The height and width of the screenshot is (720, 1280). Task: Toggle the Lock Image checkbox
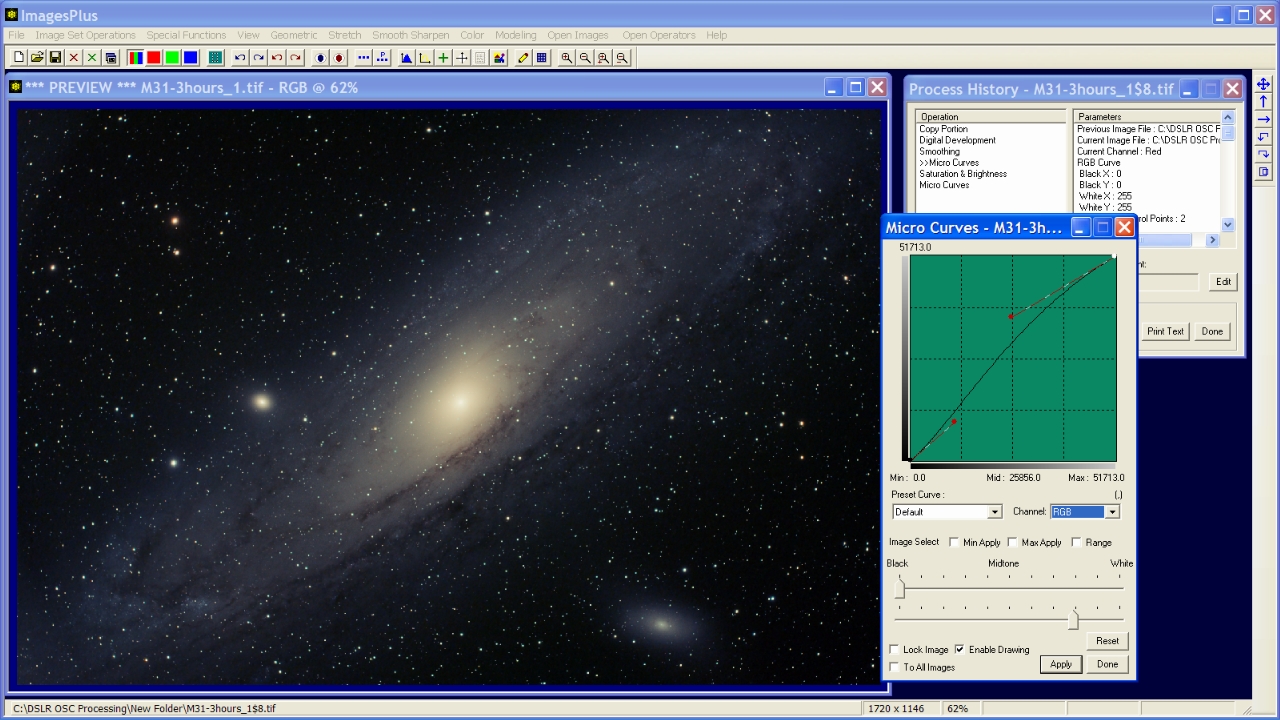894,649
